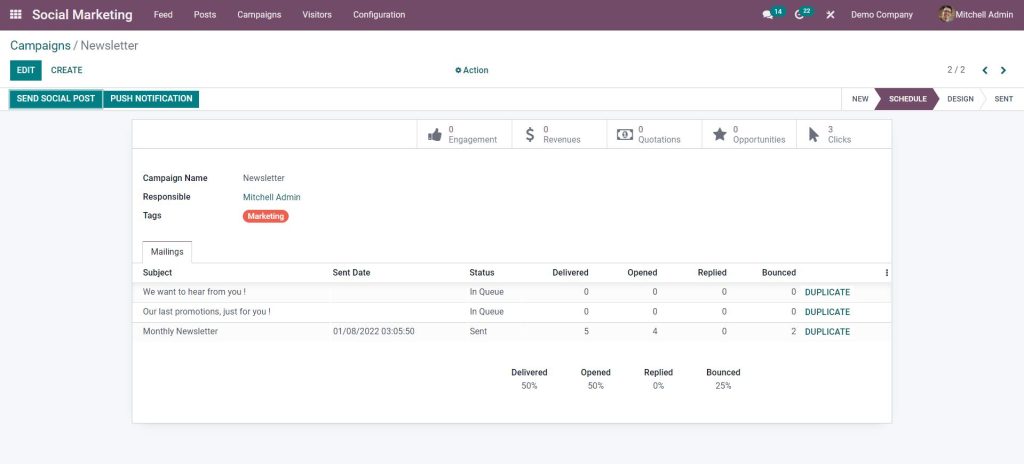The height and width of the screenshot is (464, 1024).
Task: Click sent date 01/08/2022 03:05:50
Action: (x=374, y=331)
